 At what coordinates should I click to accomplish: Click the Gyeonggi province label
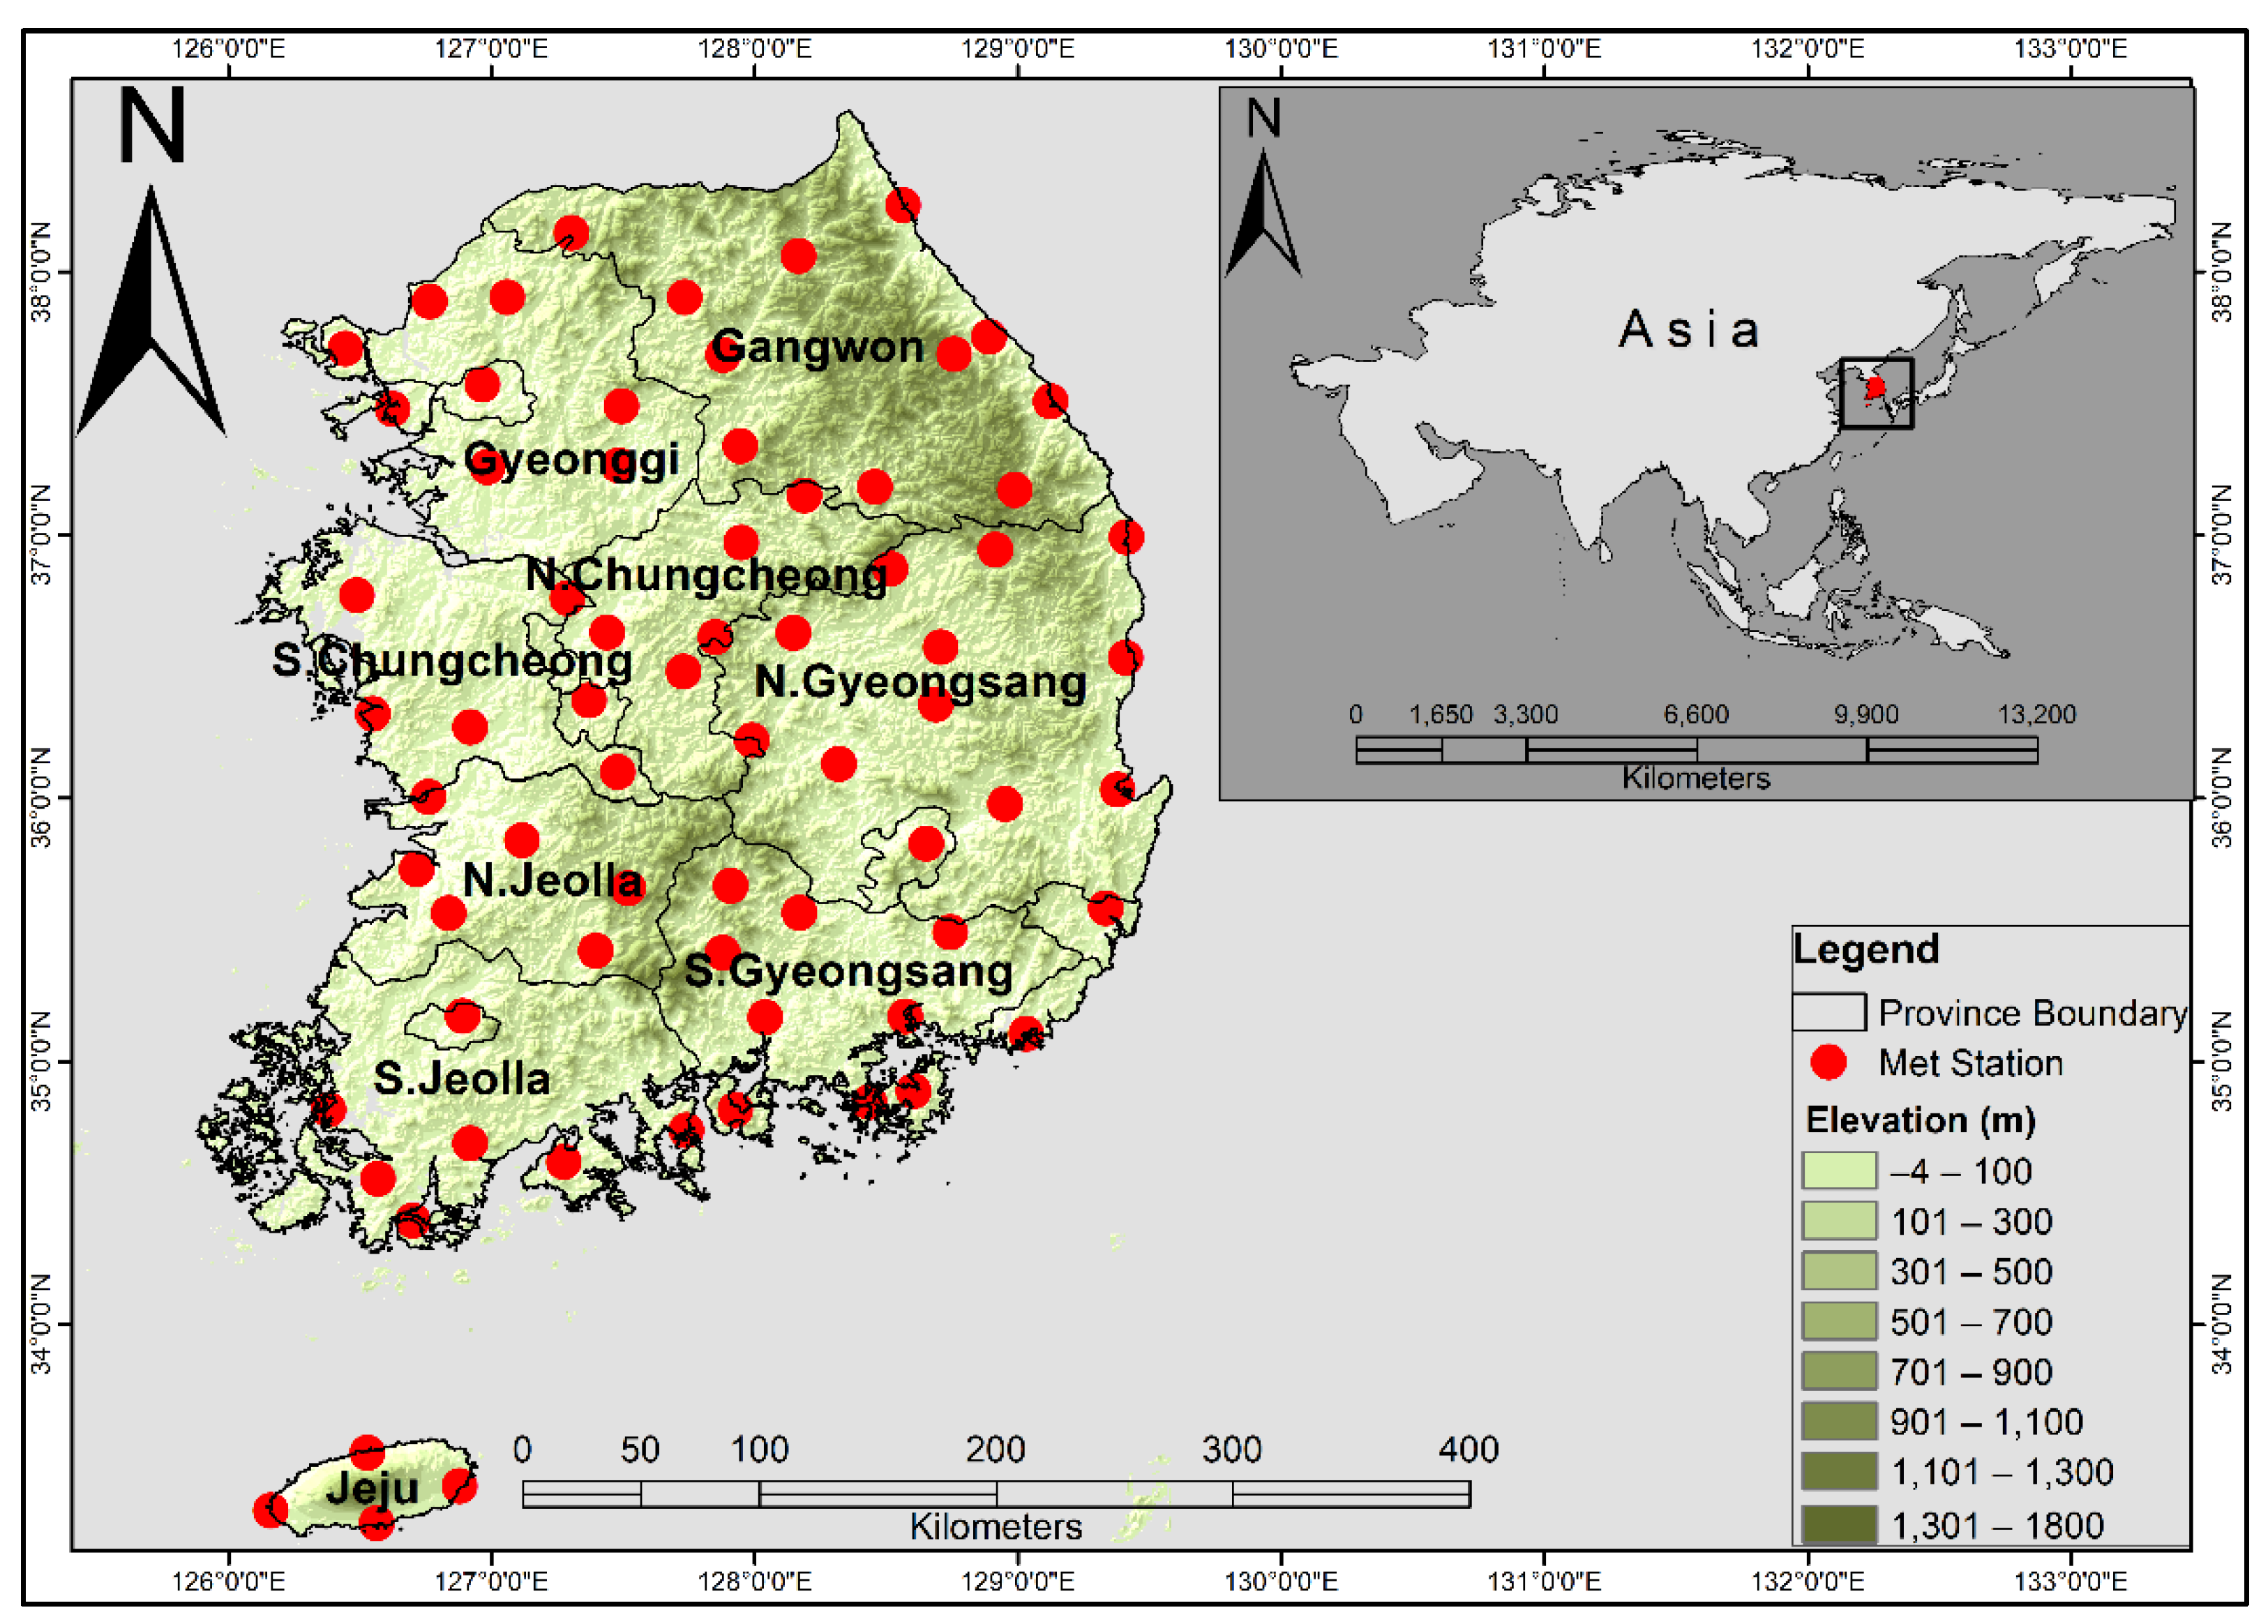(x=571, y=460)
